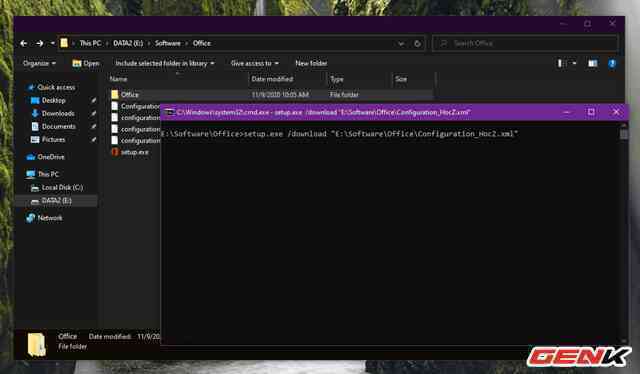Select setup.exe file

[130, 152]
